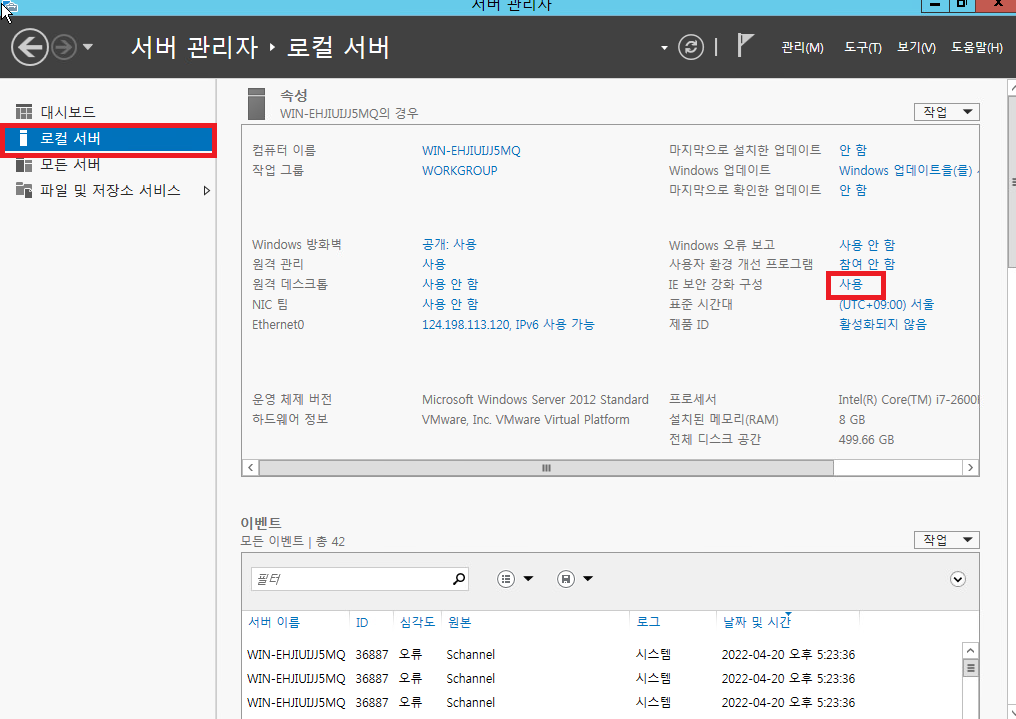Viewport: 1016px width, 719px height.
Task: Click NIC 팀 value 사용 안 함
Action: 450,304
